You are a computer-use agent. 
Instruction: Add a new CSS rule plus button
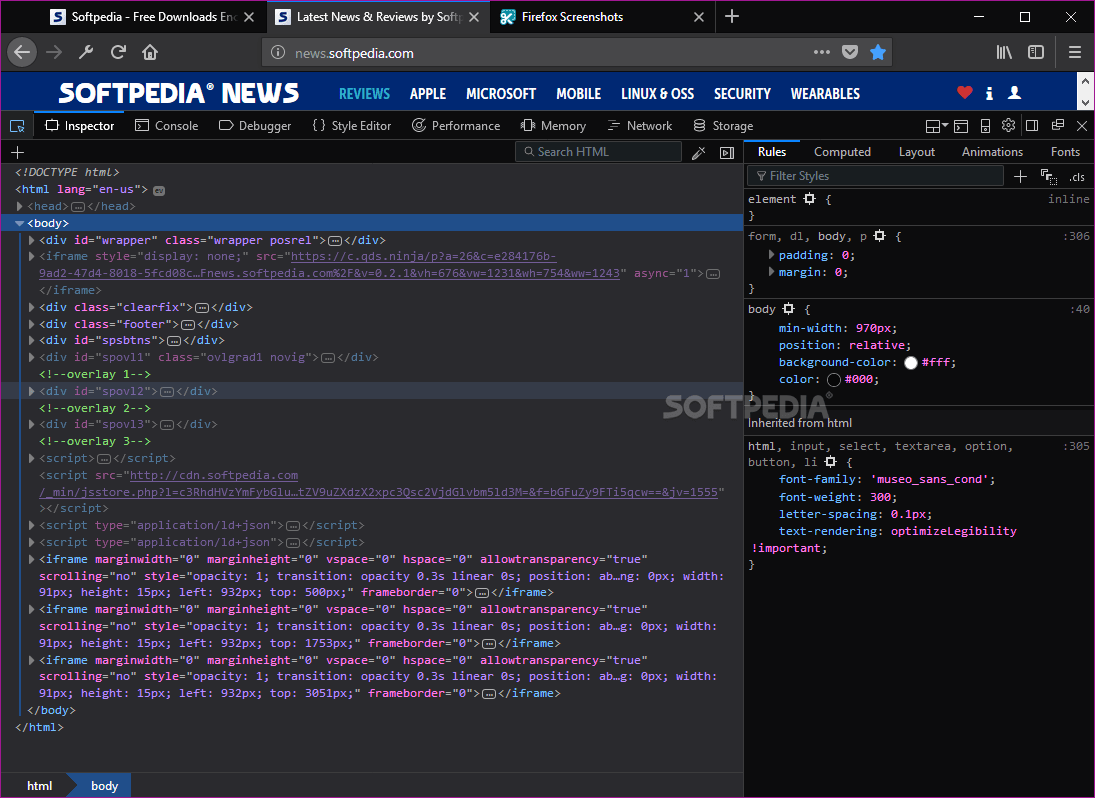pyautogui.click(x=1020, y=177)
